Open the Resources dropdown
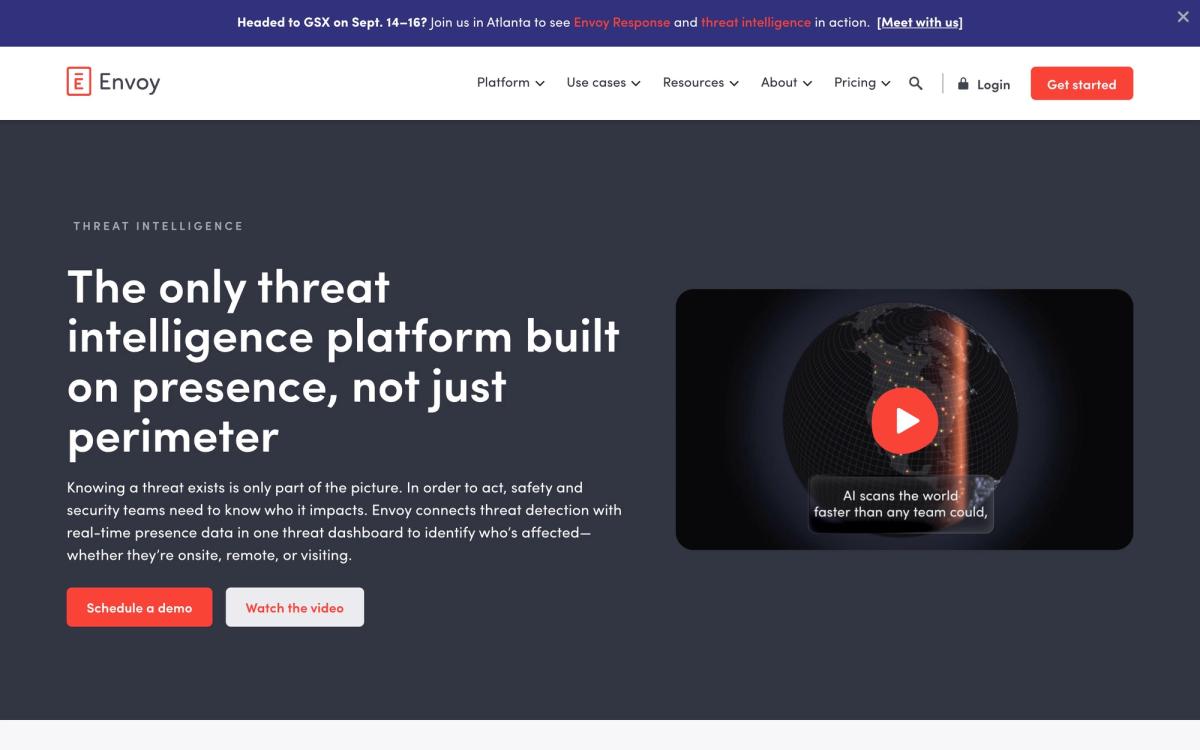 [701, 83]
